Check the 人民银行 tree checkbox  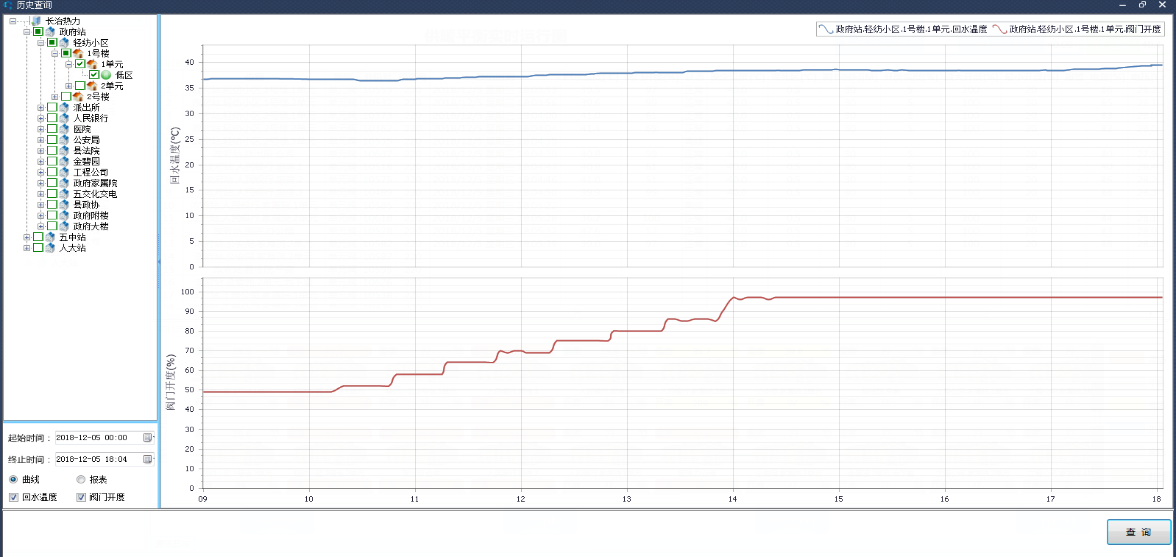click(52, 118)
